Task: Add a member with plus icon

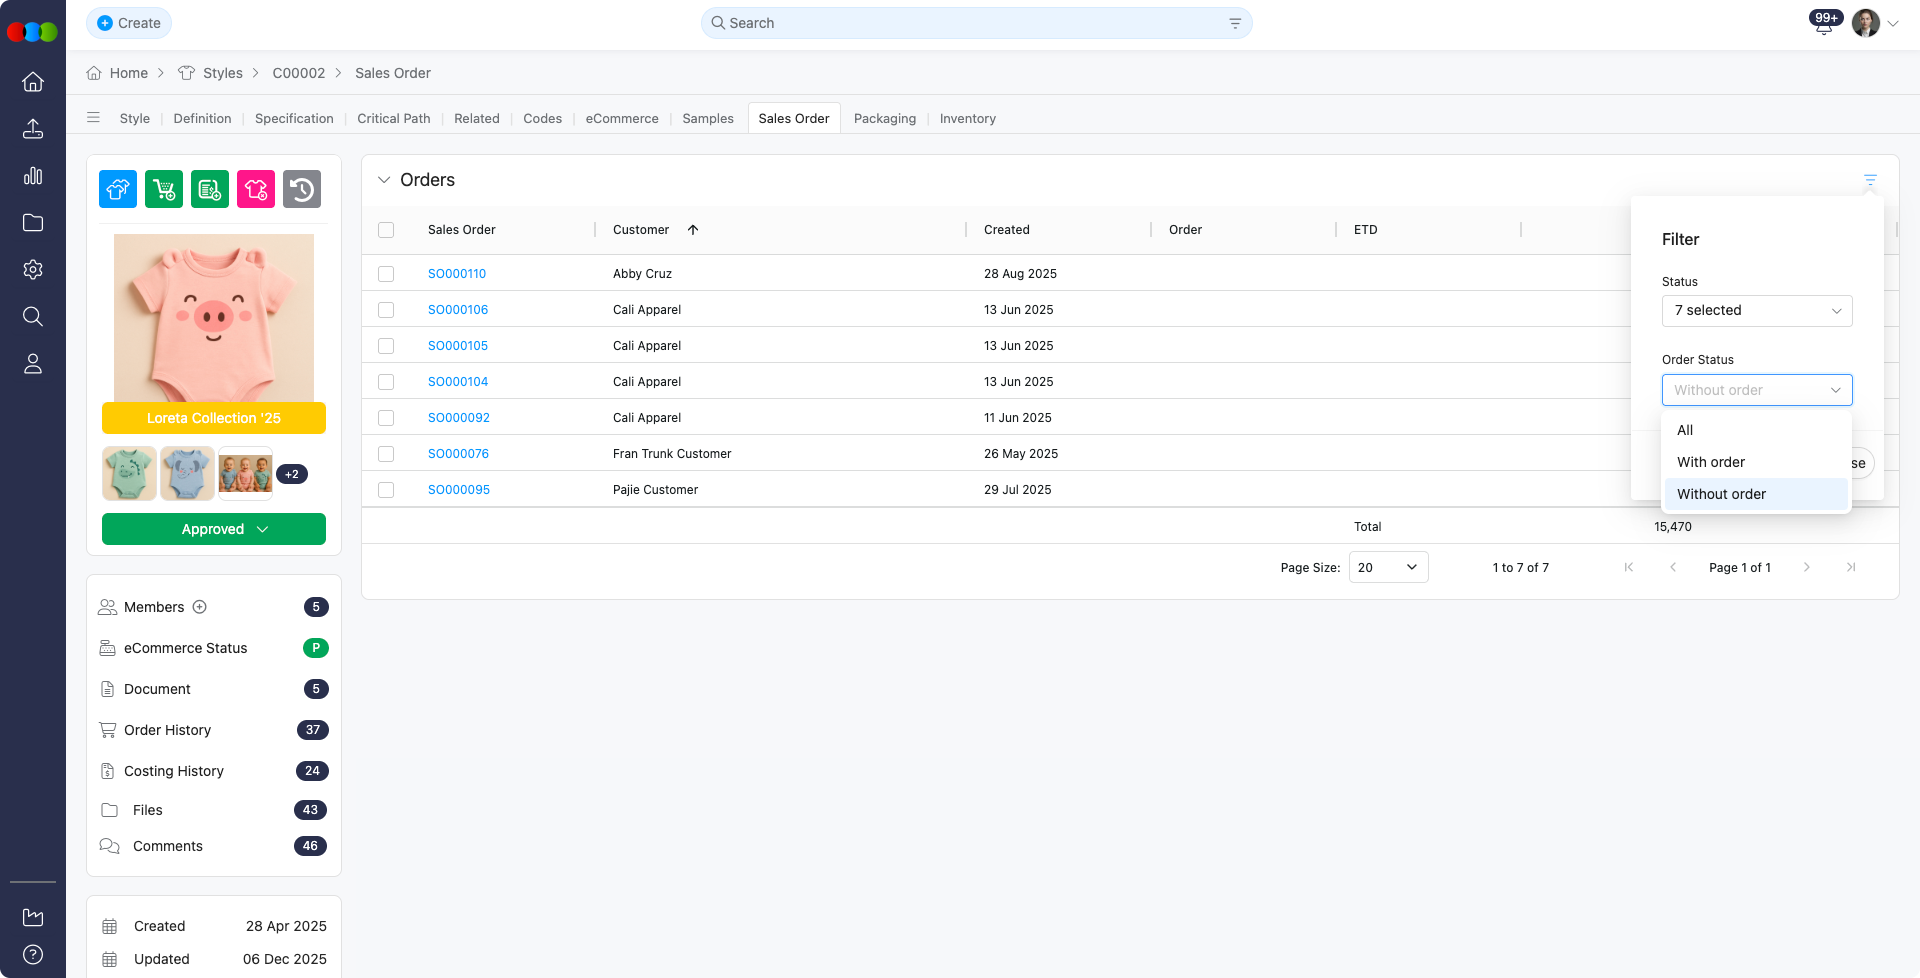Action: coord(200,607)
